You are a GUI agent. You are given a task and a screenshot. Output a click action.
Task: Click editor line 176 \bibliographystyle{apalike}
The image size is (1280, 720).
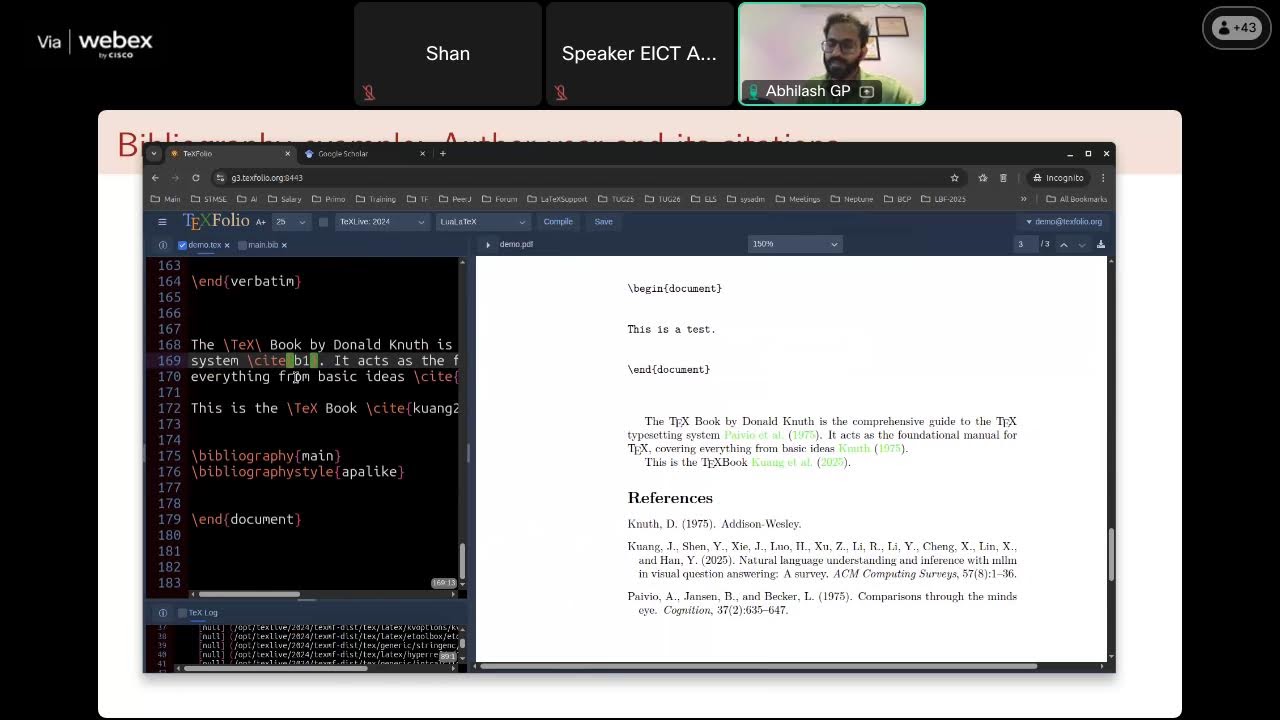[298, 472]
